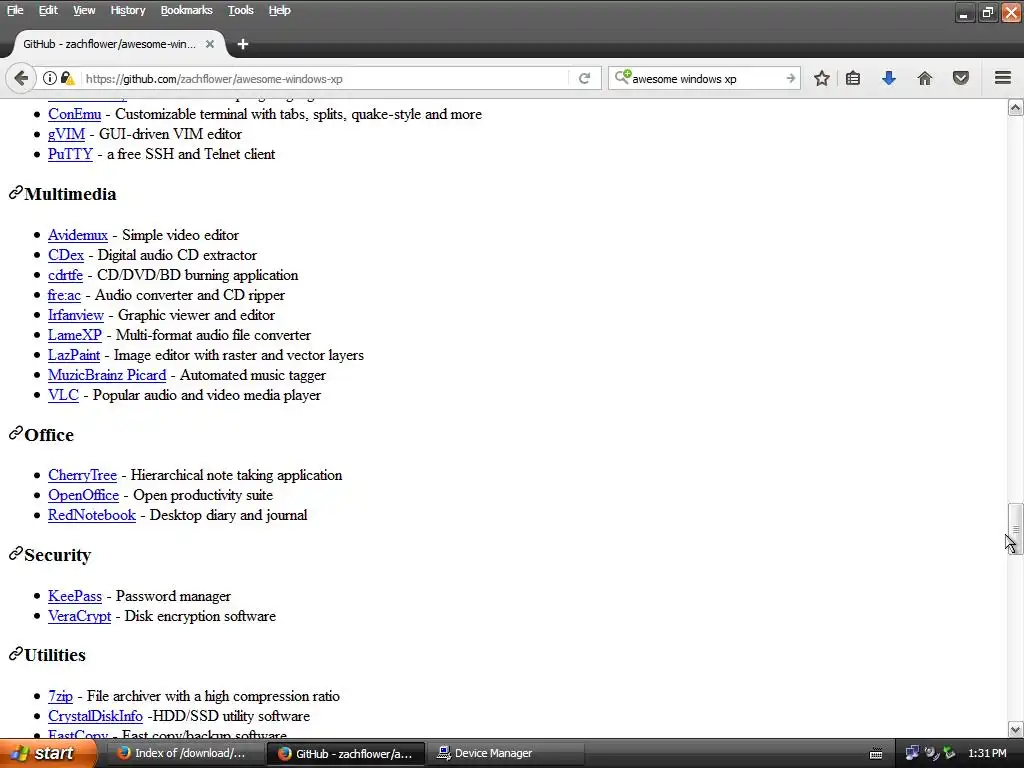Open the MuzicBrainz Picard link
This screenshot has height=768, width=1024.
107,375
